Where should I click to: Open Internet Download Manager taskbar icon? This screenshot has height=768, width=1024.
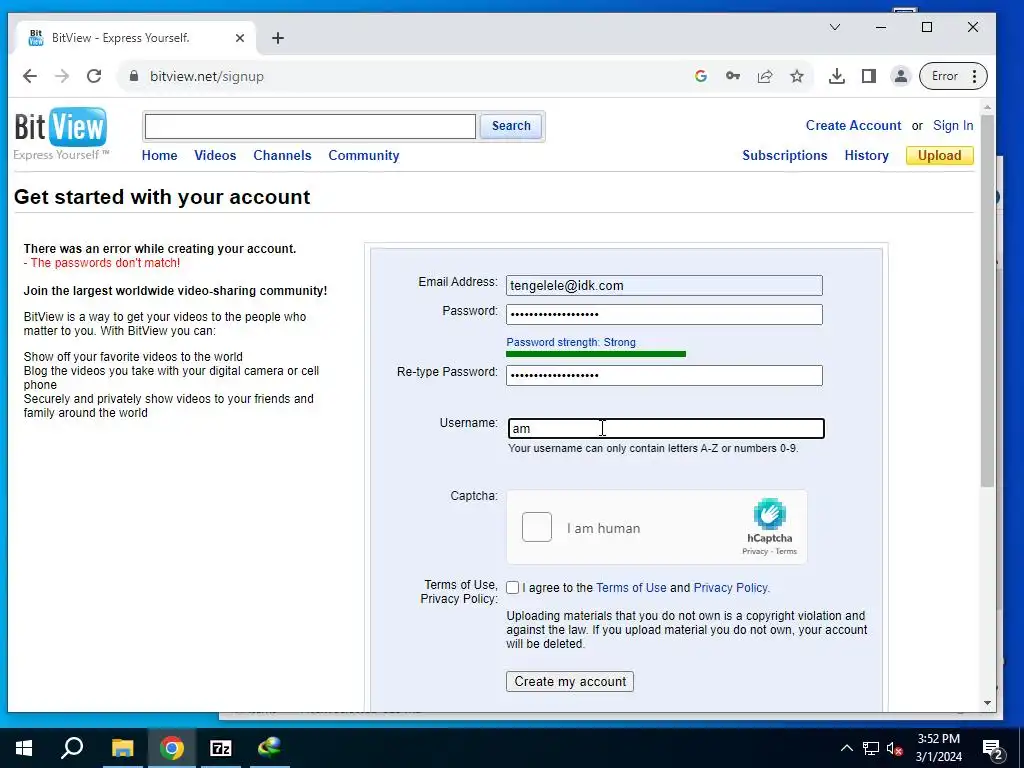click(x=269, y=748)
